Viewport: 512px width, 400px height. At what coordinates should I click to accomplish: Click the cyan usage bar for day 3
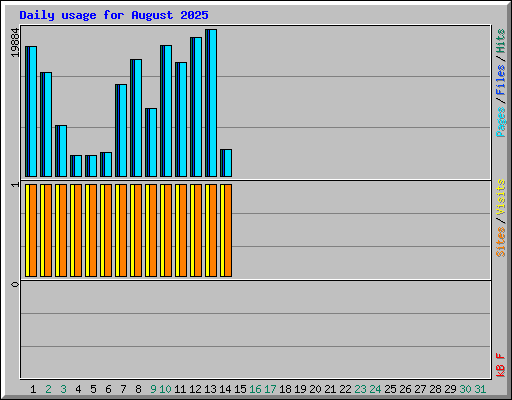tap(63, 151)
